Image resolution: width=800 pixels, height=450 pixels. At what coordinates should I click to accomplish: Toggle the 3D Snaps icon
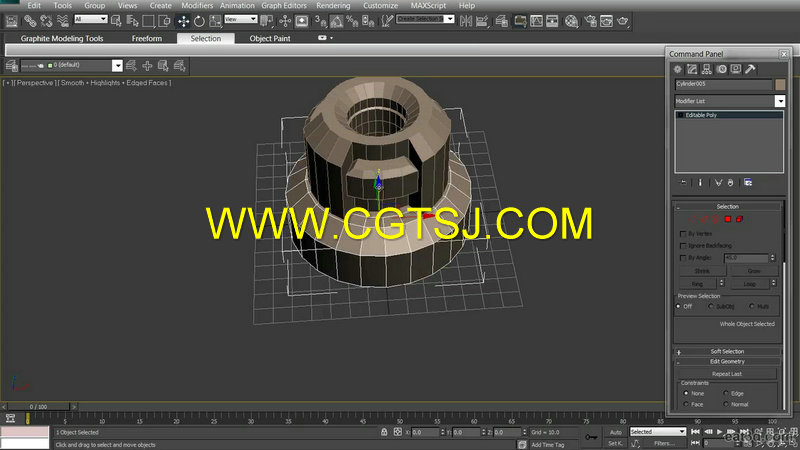pyautogui.click(x=320, y=21)
